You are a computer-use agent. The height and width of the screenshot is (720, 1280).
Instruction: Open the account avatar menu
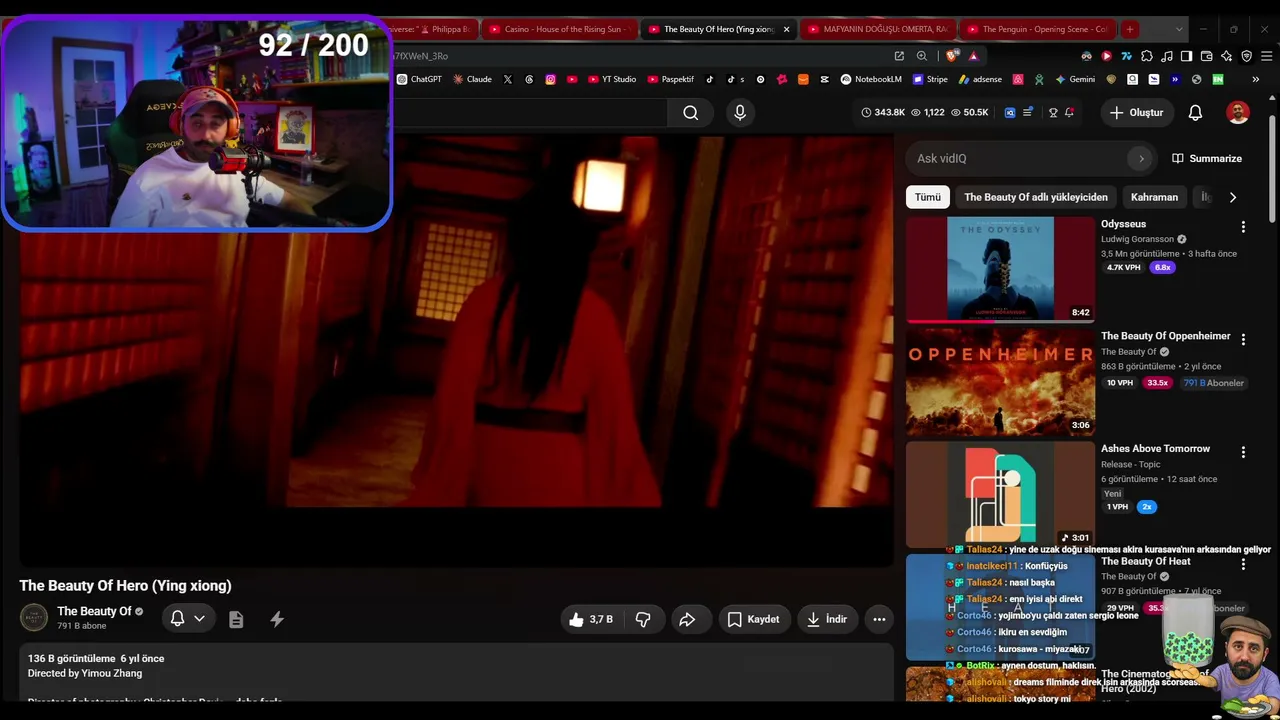(x=1238, y=113)
